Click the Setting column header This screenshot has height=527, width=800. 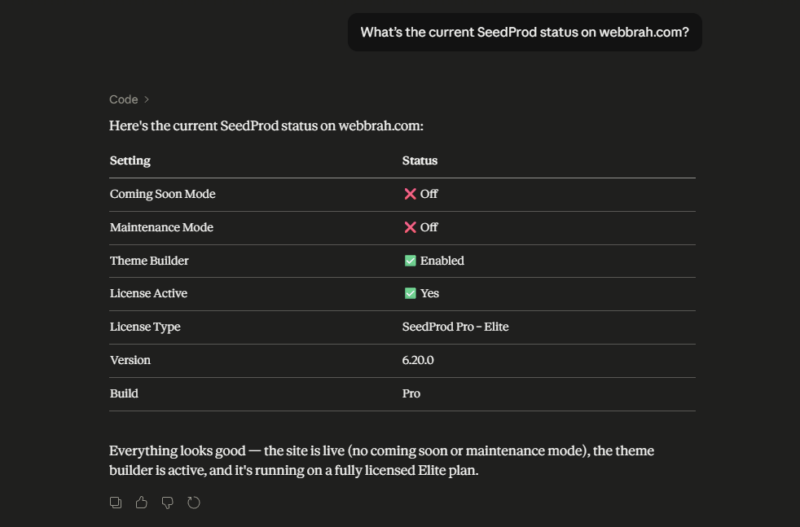click(130, 161)
